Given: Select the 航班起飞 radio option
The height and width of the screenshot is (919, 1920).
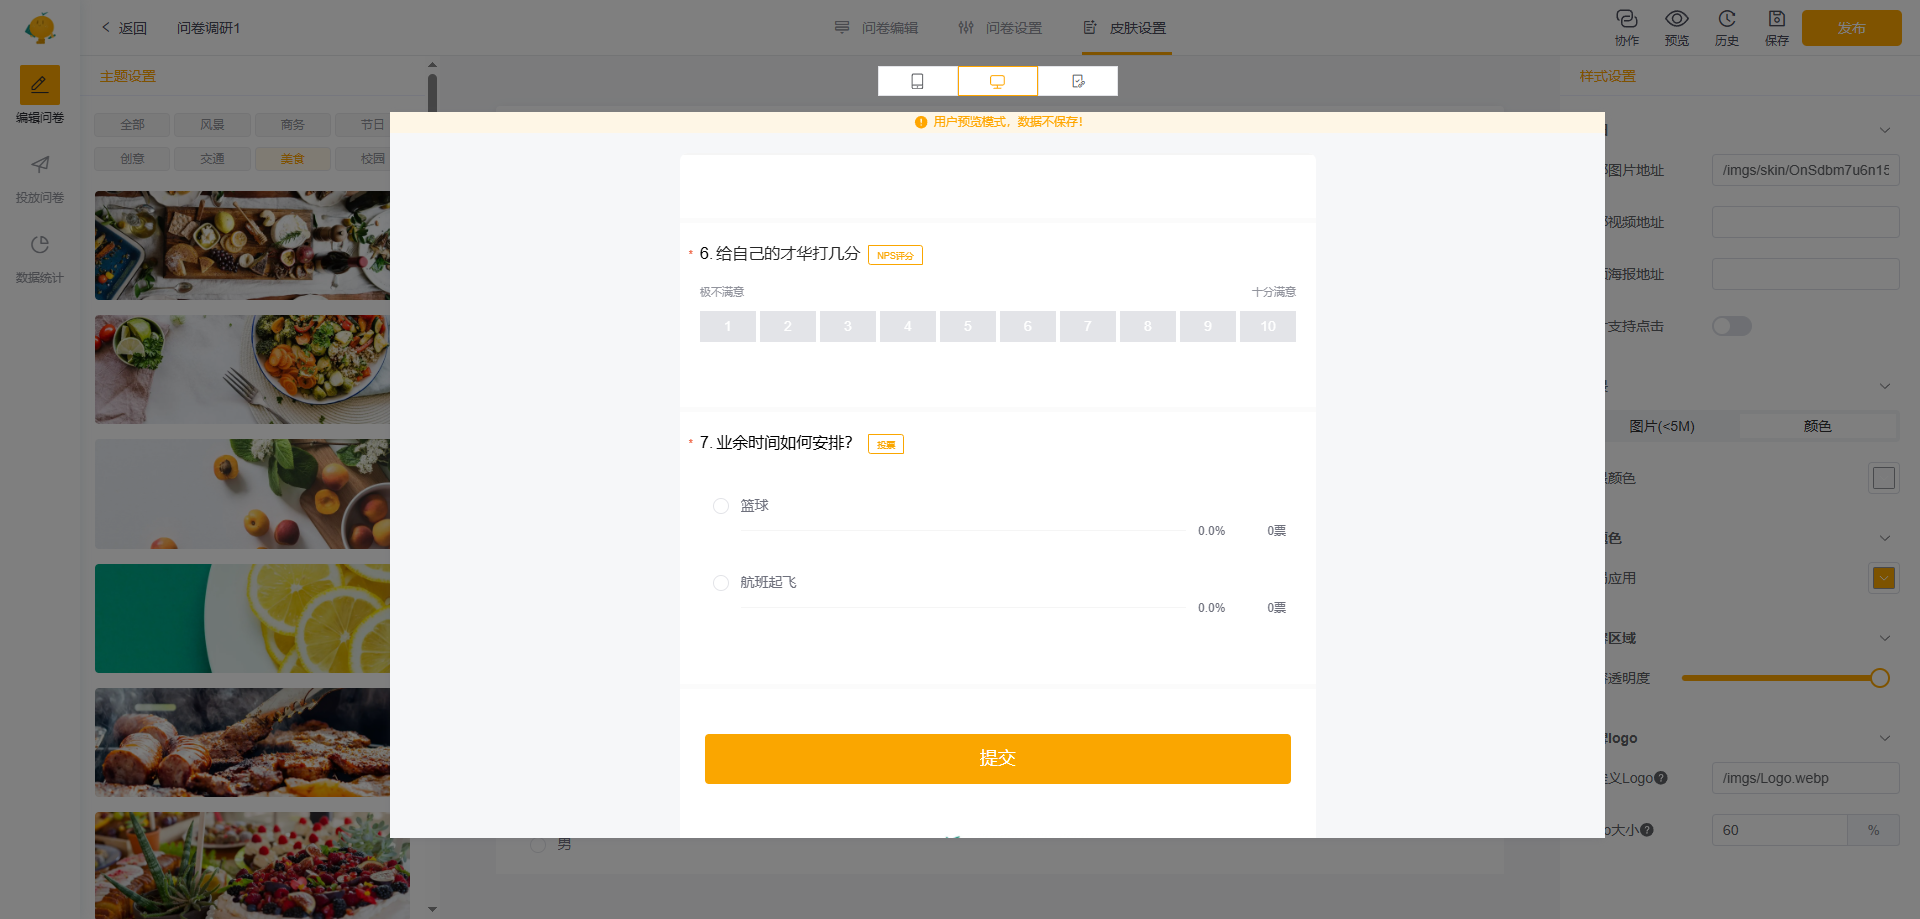Looking at the screenshot, I should click(x=721, y=583).
